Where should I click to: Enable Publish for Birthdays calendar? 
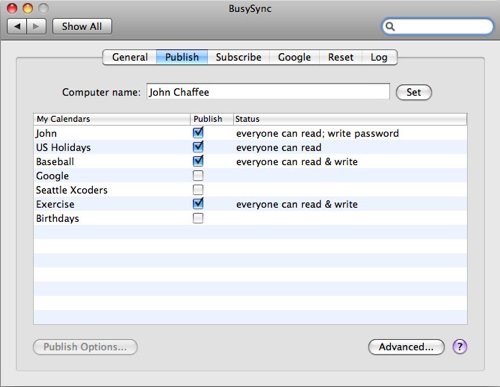tap(198, 218)
